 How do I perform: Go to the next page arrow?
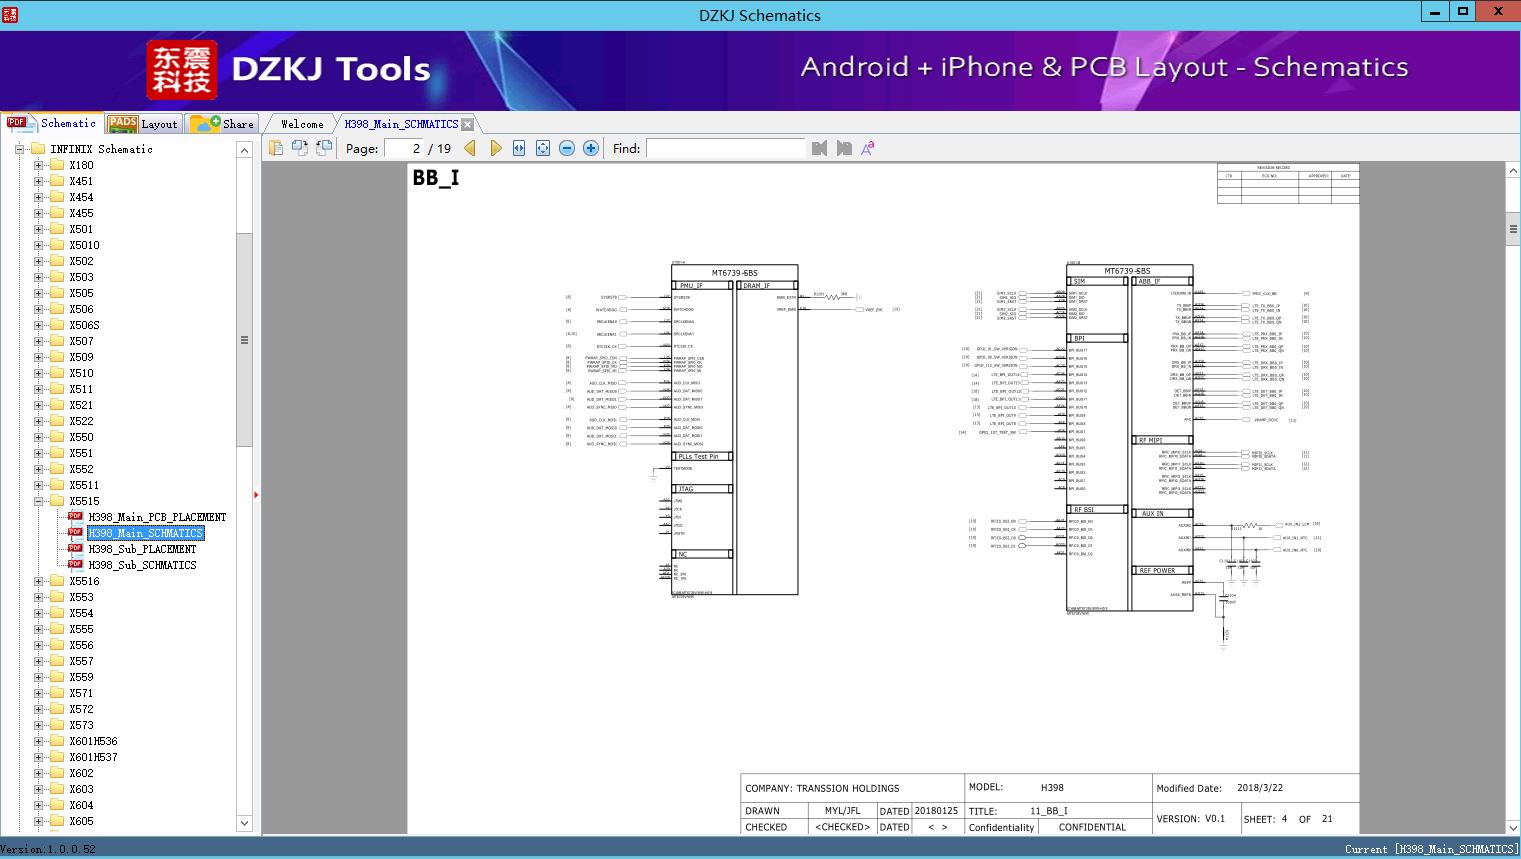pos(495,148)
